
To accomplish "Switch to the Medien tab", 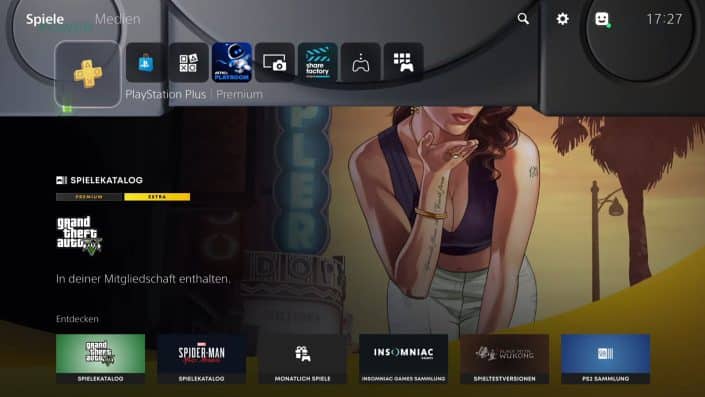I will tap(118, 19).
